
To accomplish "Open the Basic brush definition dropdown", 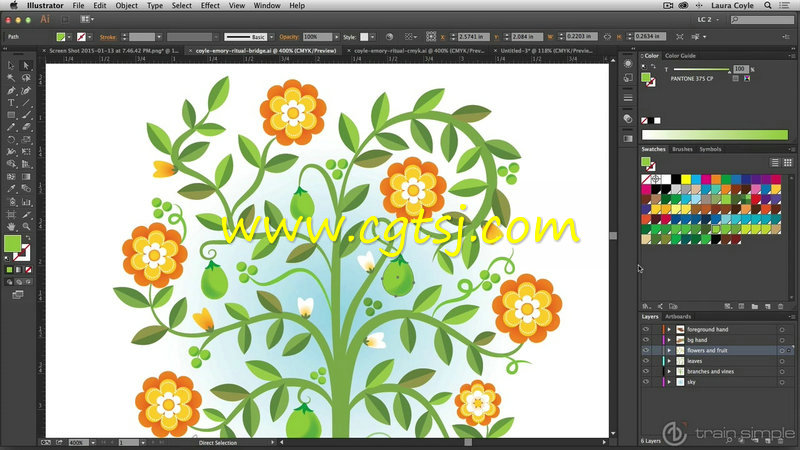I will click(271, 37).
